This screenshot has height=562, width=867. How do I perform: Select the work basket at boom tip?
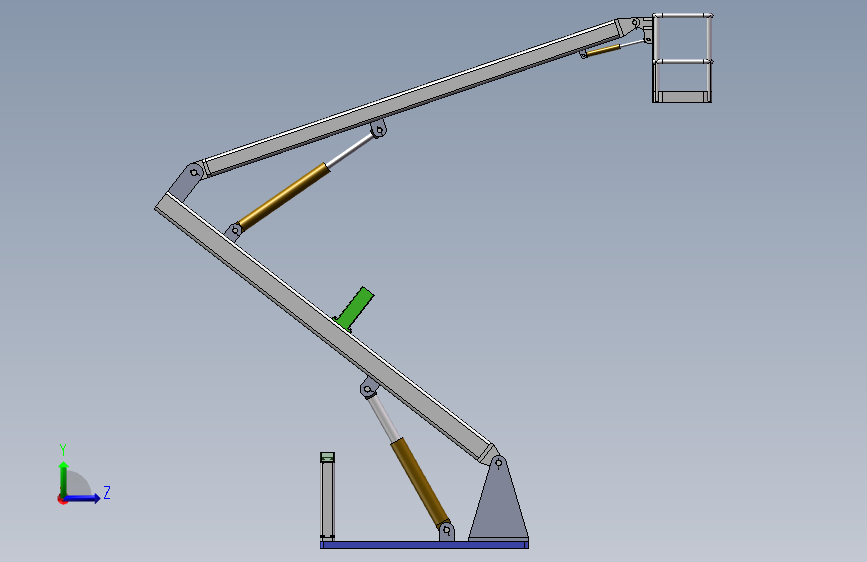pyautogui.click(x=682, y=58)
